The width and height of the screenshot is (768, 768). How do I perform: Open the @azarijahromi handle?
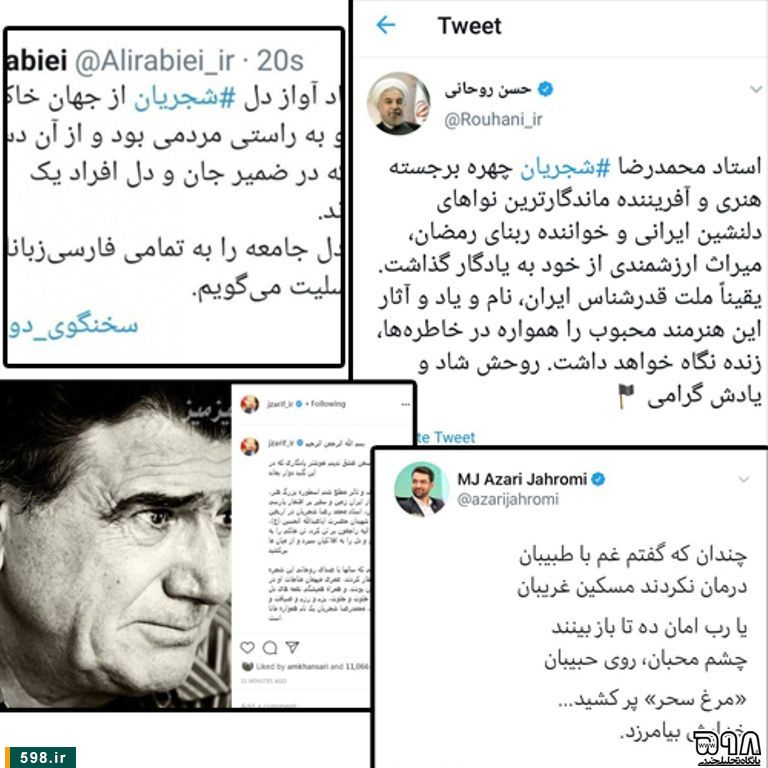click(x=507, y=499)
